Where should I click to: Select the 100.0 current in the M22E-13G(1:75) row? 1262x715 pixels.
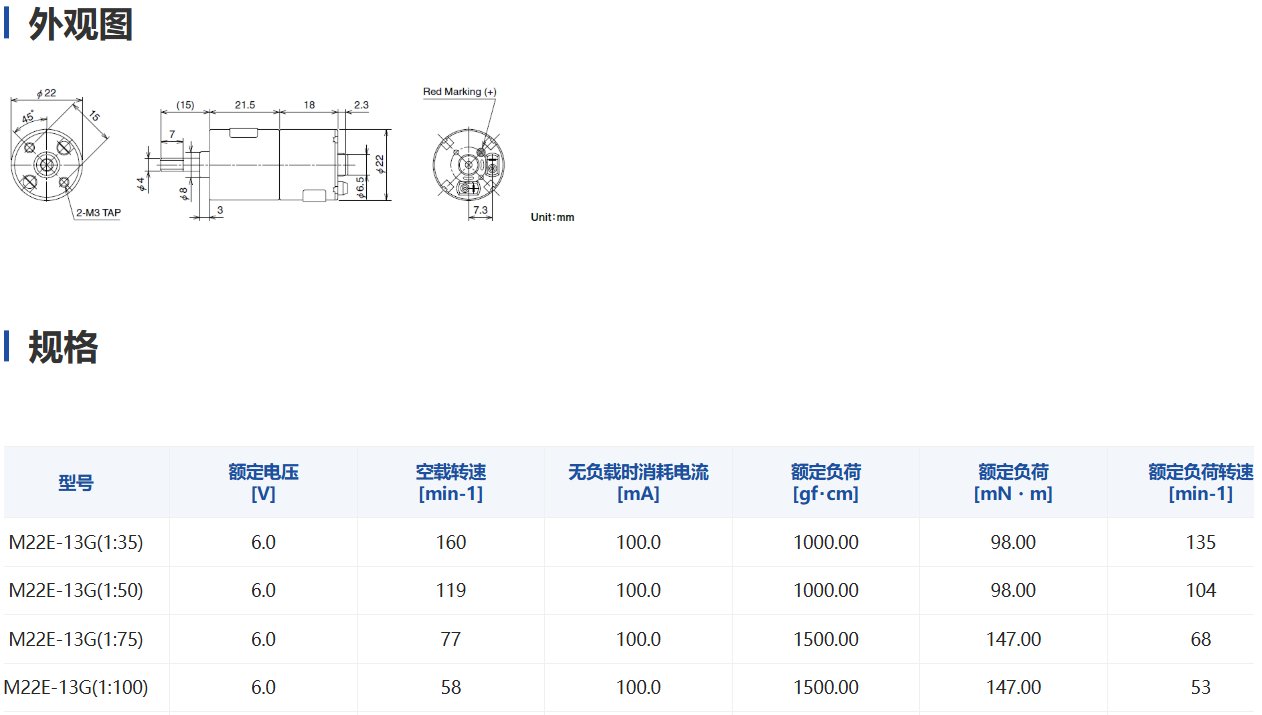coord(638,639)
